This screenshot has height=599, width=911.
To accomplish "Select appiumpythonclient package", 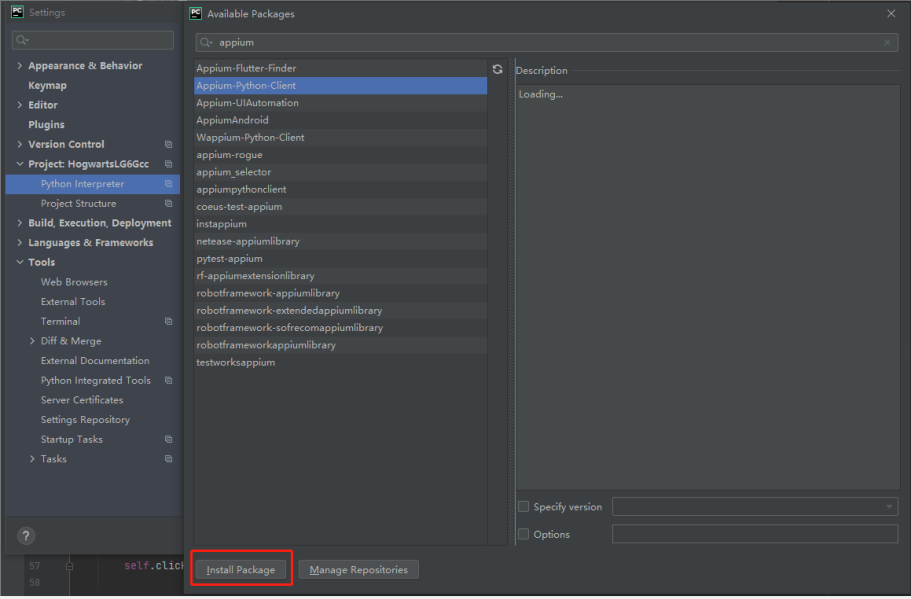I will click(340, 189).
